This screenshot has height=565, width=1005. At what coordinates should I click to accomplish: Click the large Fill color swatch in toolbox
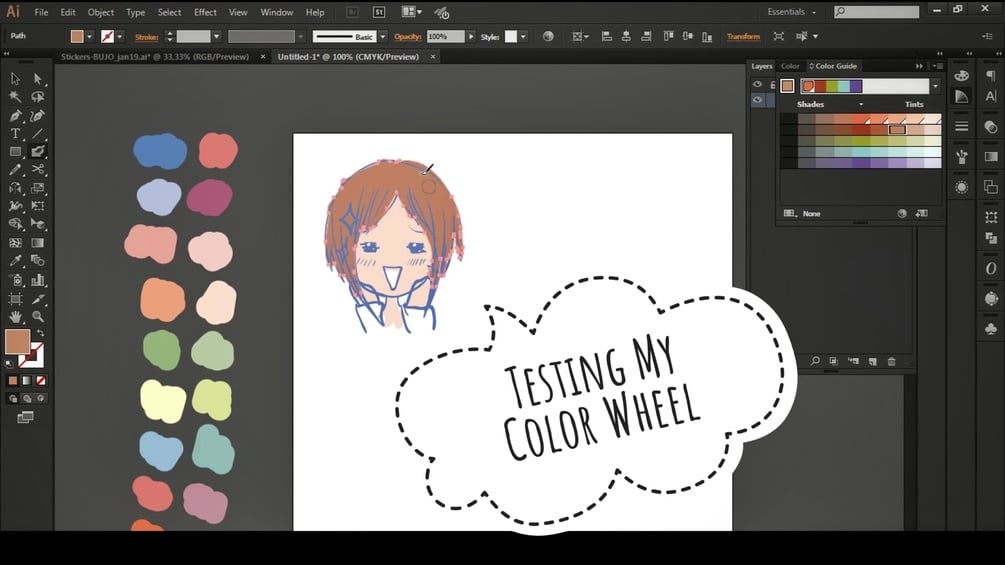click(17, 342)
